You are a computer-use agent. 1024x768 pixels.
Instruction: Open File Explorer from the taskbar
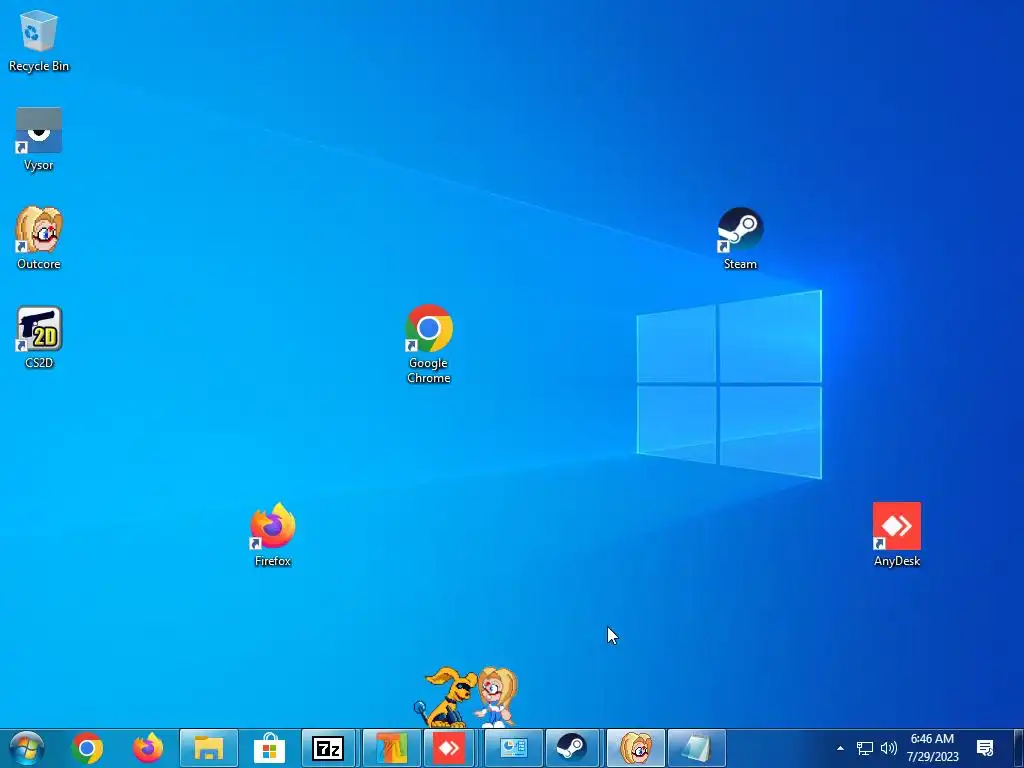click(x=209, y=748)
